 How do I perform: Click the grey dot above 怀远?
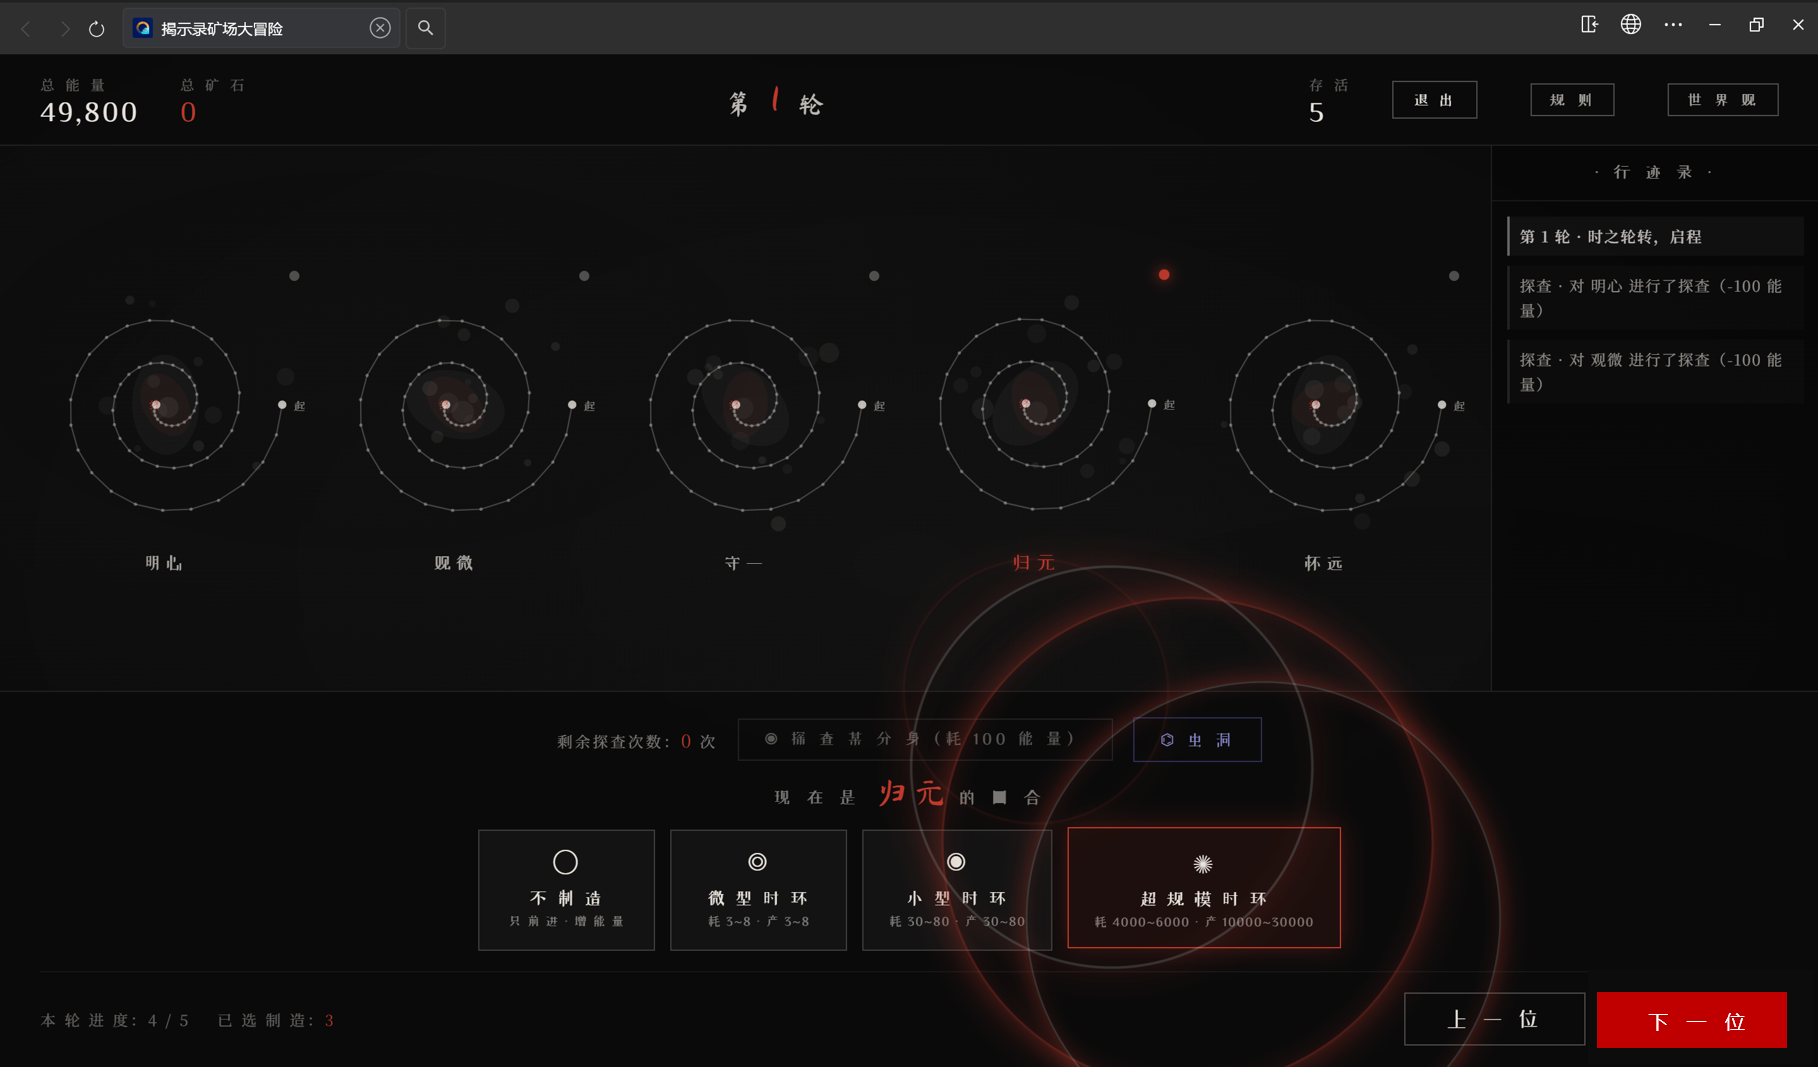pos(1454,276)
